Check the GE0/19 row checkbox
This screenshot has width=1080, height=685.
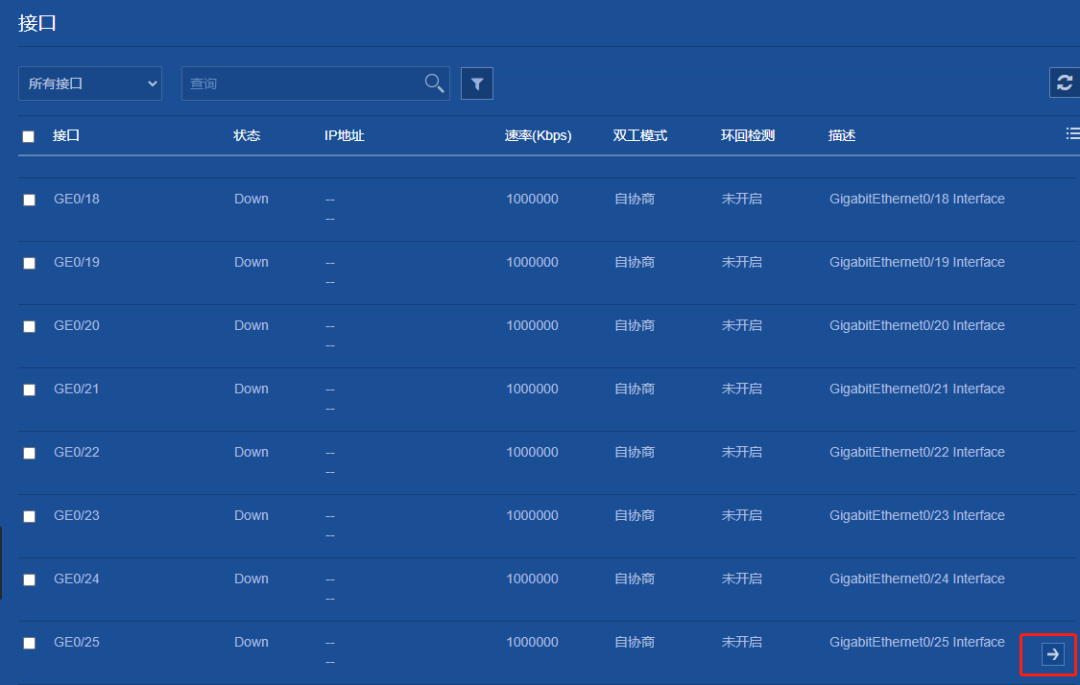pyautogui.click(x=29, y=263)
